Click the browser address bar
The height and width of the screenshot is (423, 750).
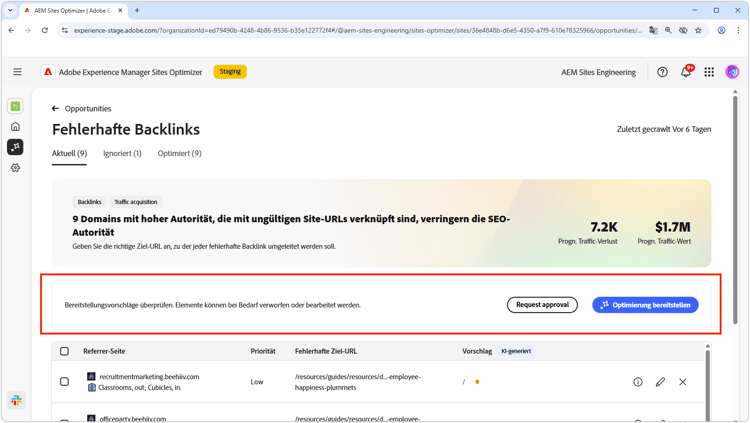click(357, 30)
